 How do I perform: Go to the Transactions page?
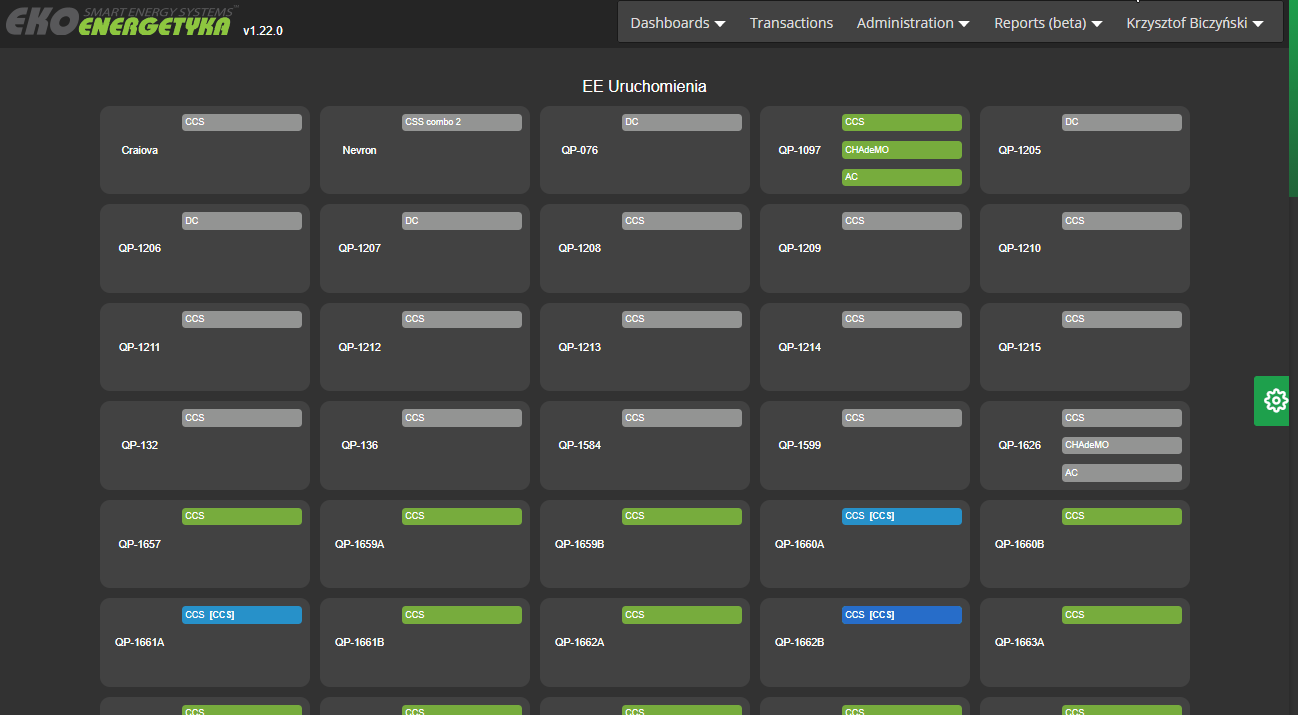pos(791,23)
